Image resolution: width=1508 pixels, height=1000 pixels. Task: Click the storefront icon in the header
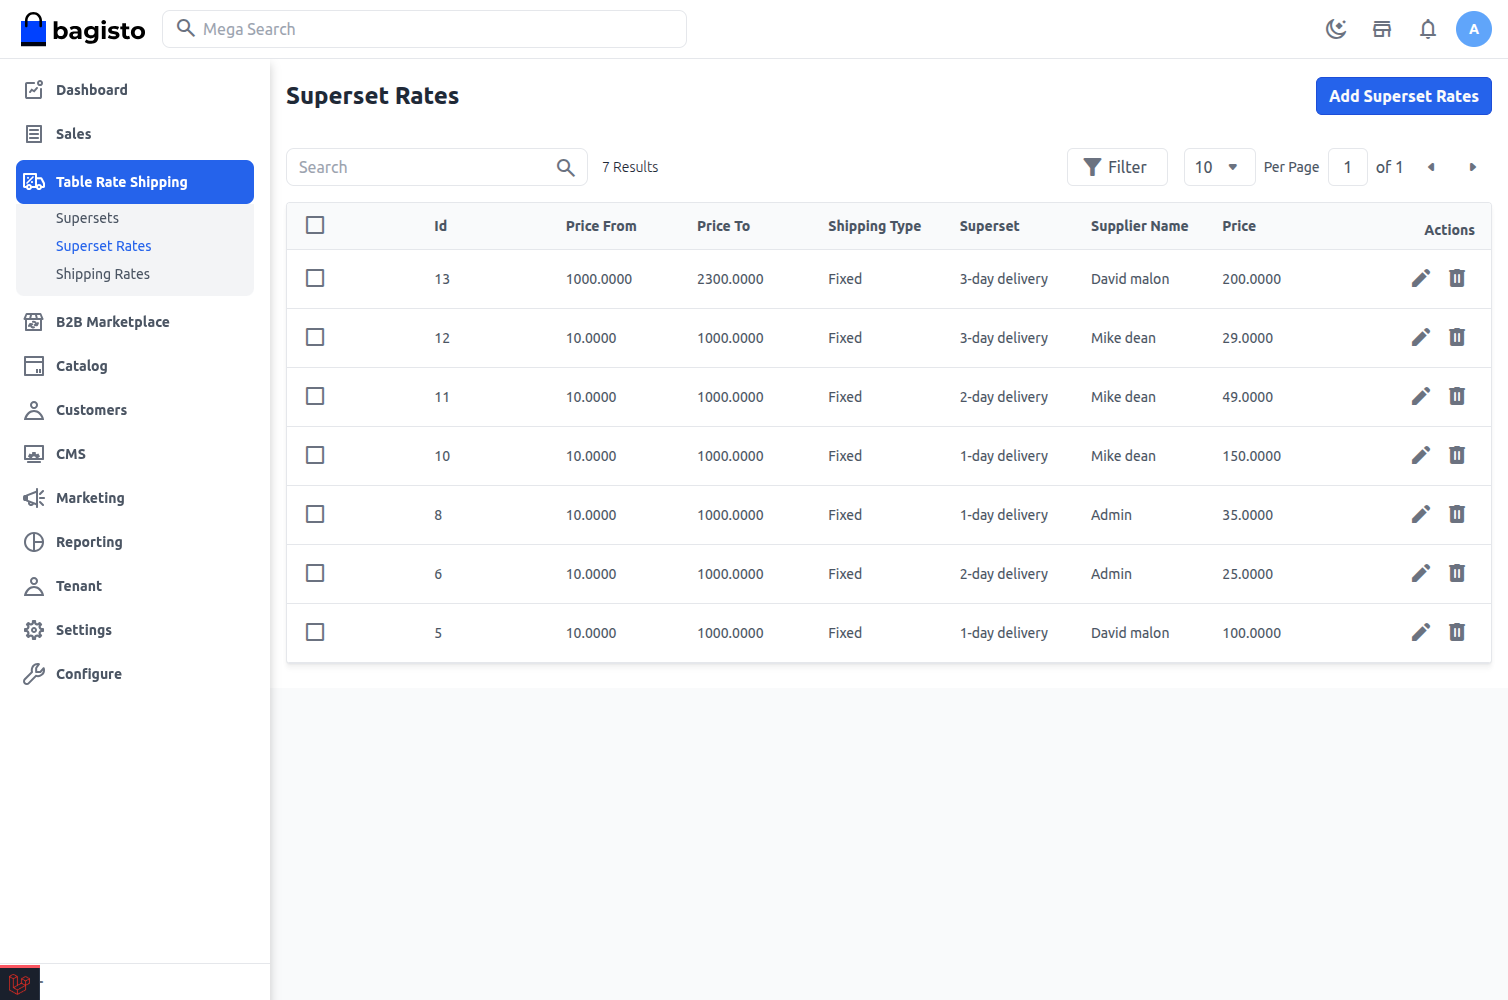pos(1382,29)
